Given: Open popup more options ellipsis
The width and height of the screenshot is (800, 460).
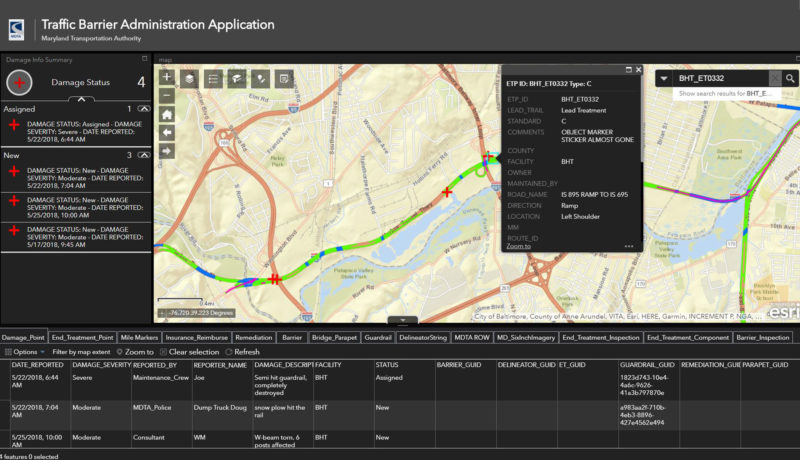Looking at the screenshot, I should pos(629,246).
